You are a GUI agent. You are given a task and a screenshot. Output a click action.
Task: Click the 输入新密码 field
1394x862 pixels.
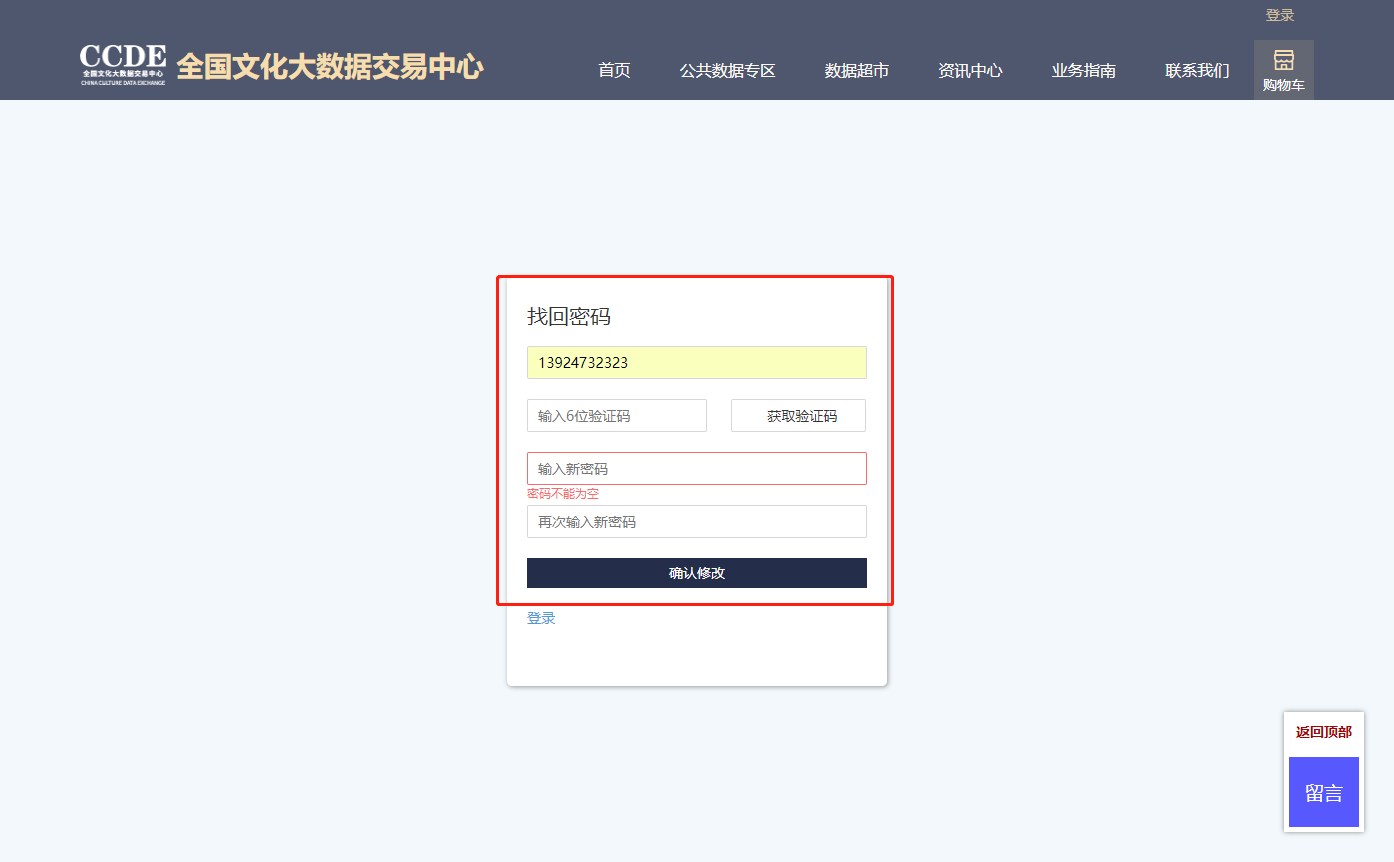point(696,469)
